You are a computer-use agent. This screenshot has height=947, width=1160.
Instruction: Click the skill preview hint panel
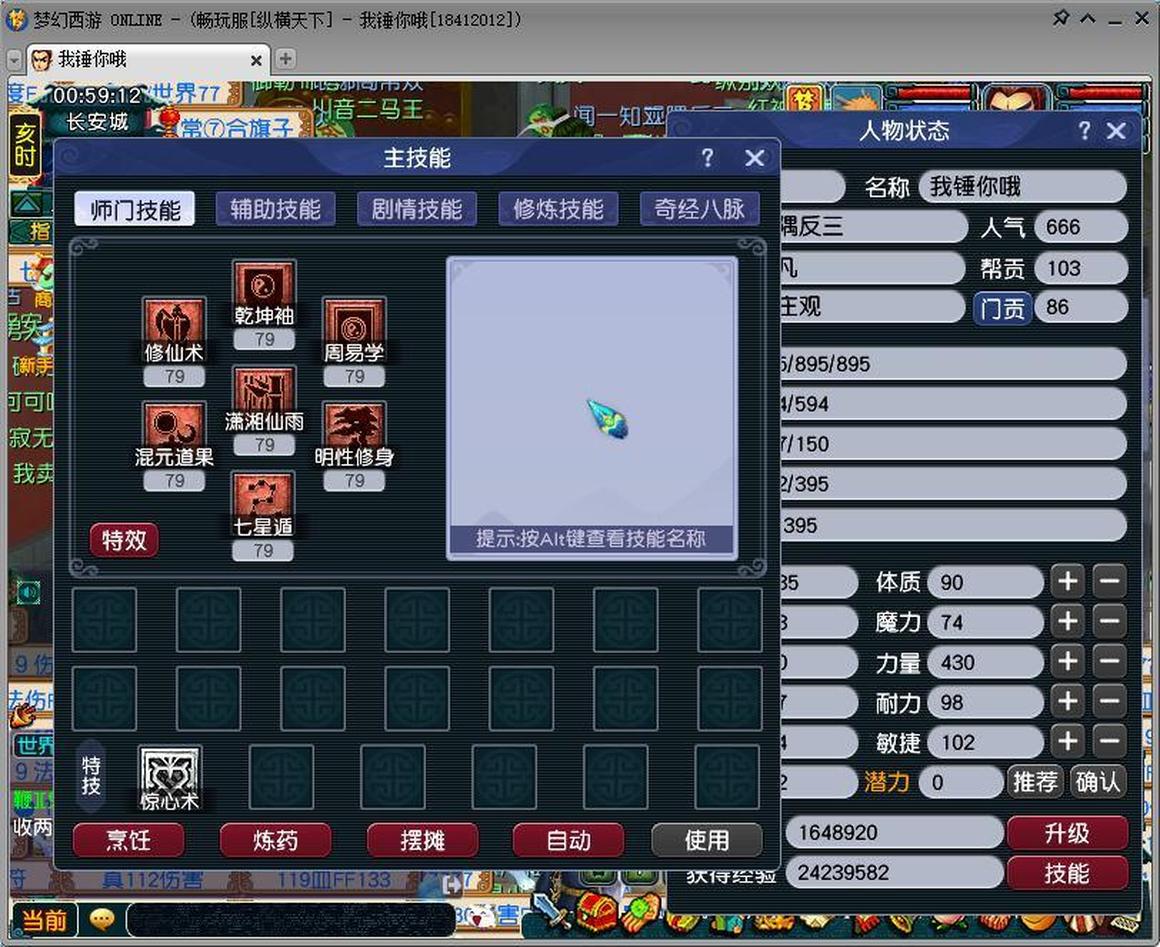tap(592, 408)
